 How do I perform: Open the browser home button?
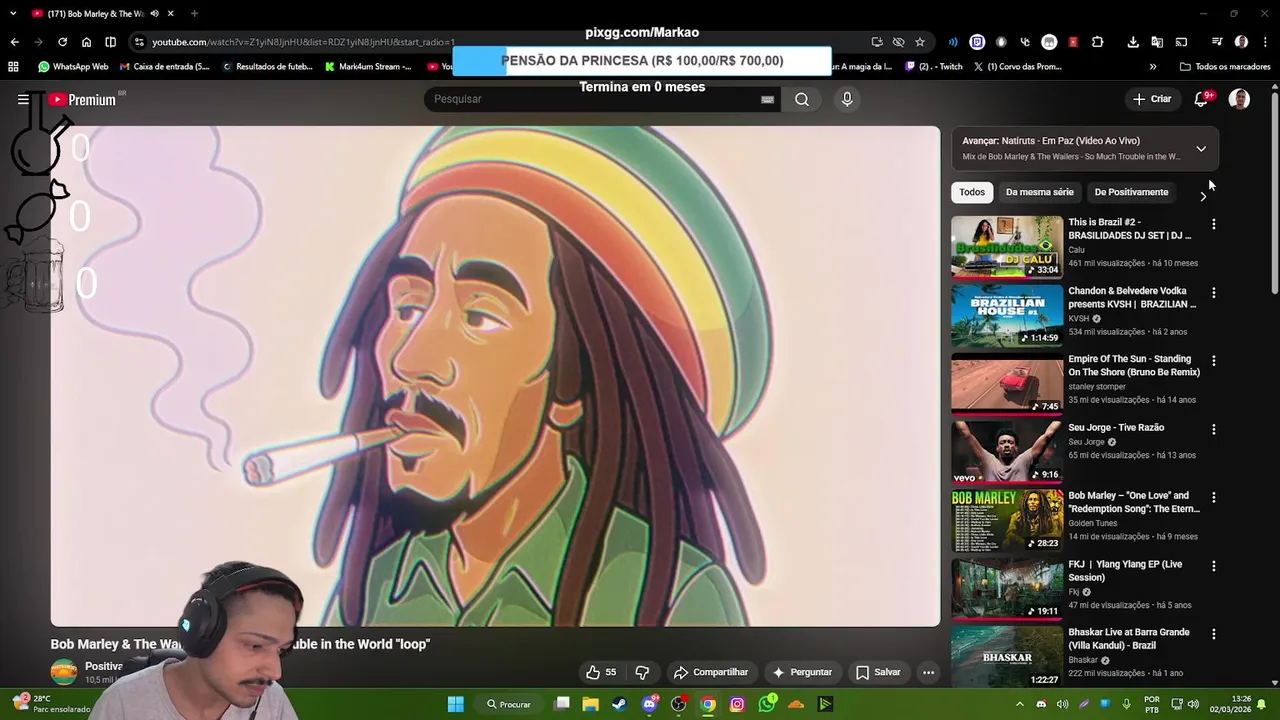[x=86, y=42]
